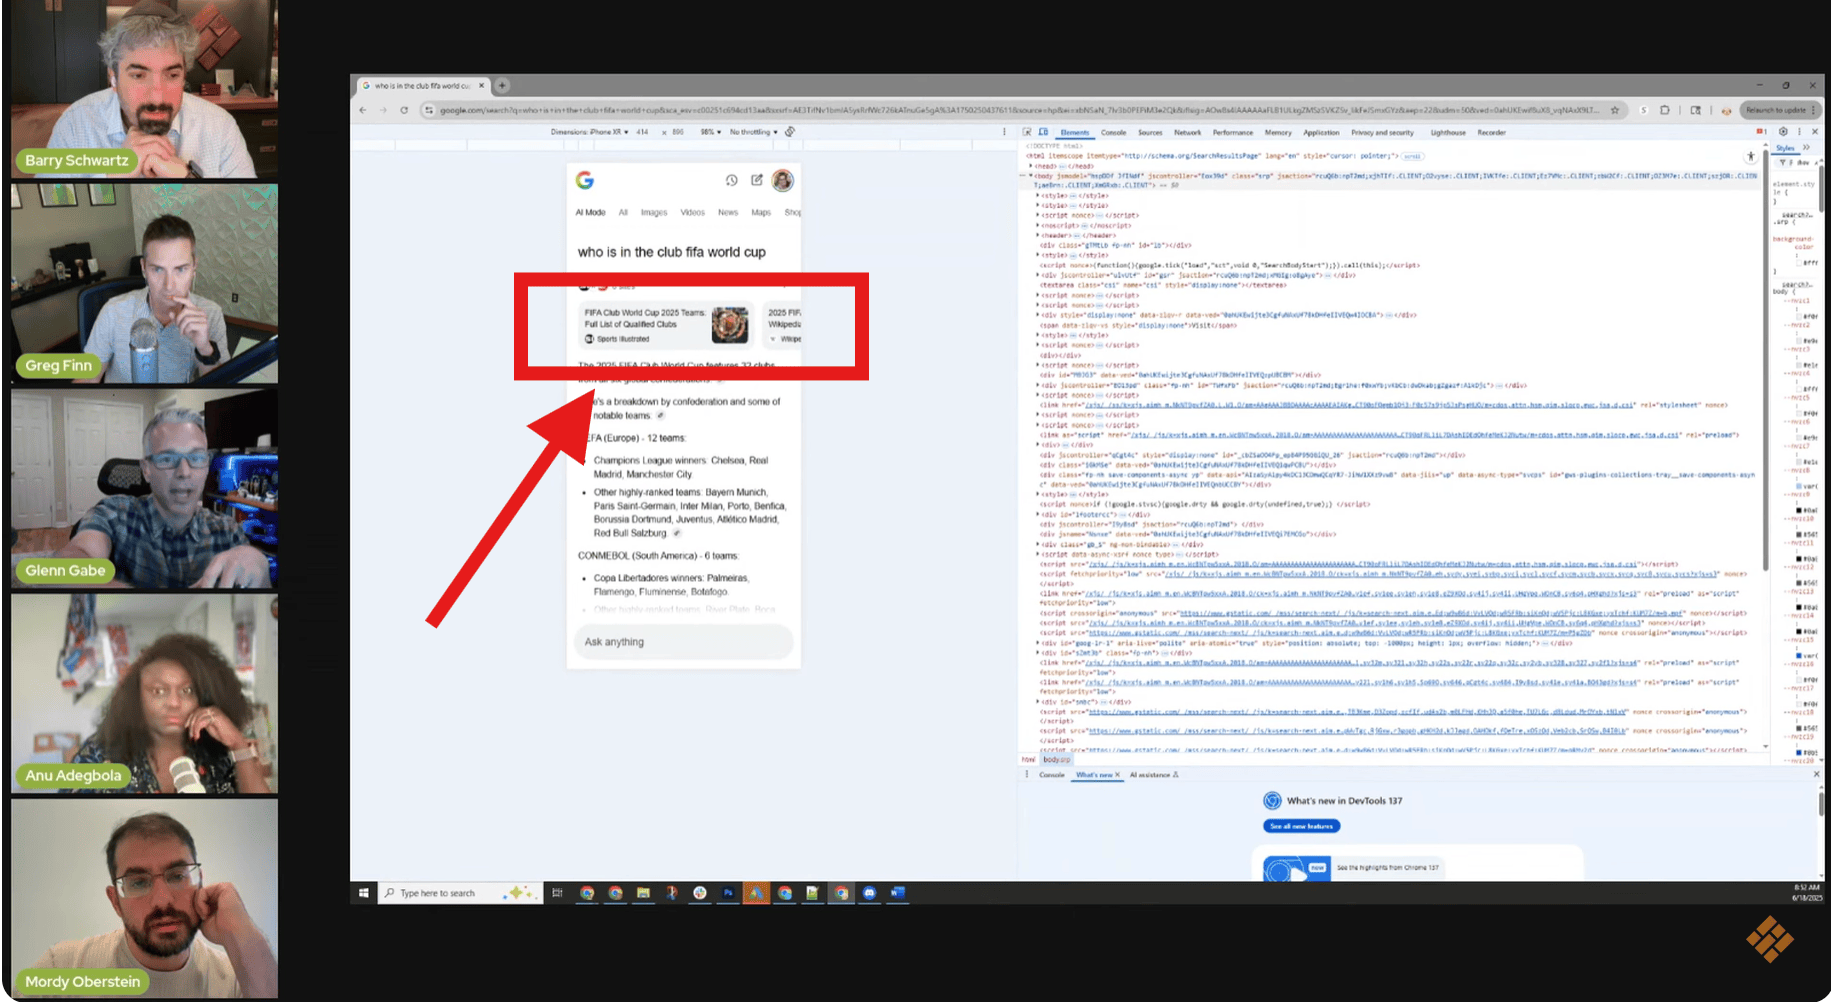
Task: Open AI assistance drawer tab
Action: click(1154, 775)
